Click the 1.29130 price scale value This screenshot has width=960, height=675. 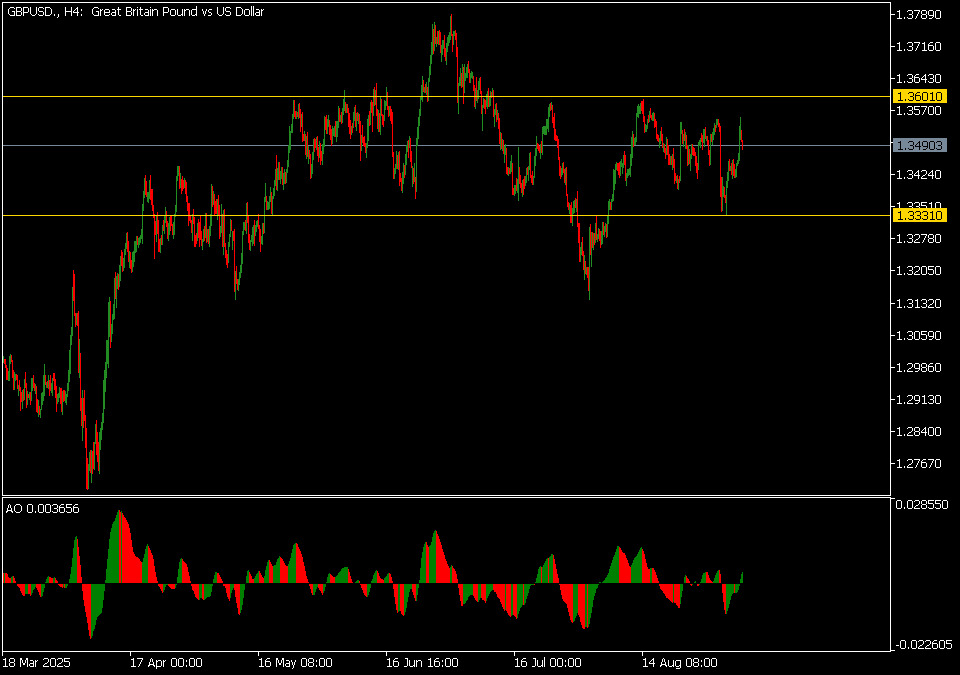(919, 399)
